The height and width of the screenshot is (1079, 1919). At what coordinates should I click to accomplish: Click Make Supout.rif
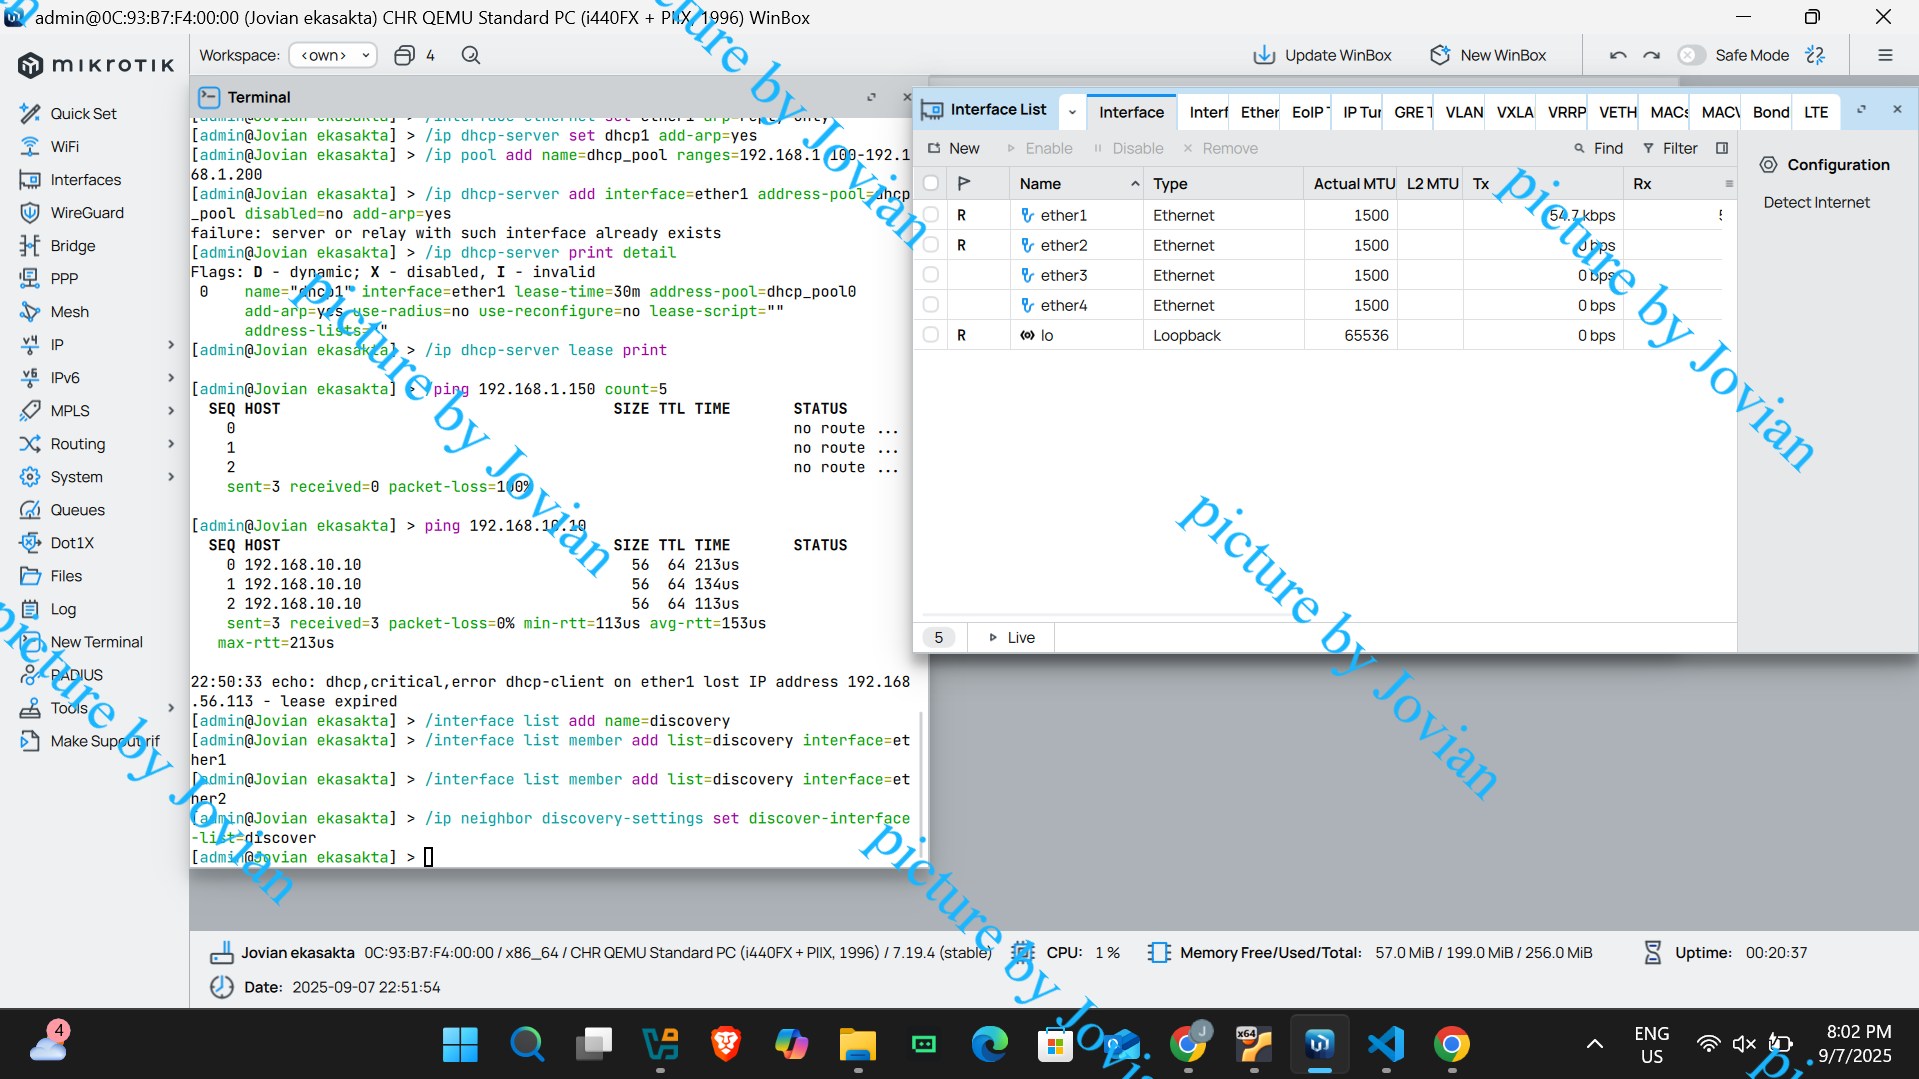pos(104,741)
